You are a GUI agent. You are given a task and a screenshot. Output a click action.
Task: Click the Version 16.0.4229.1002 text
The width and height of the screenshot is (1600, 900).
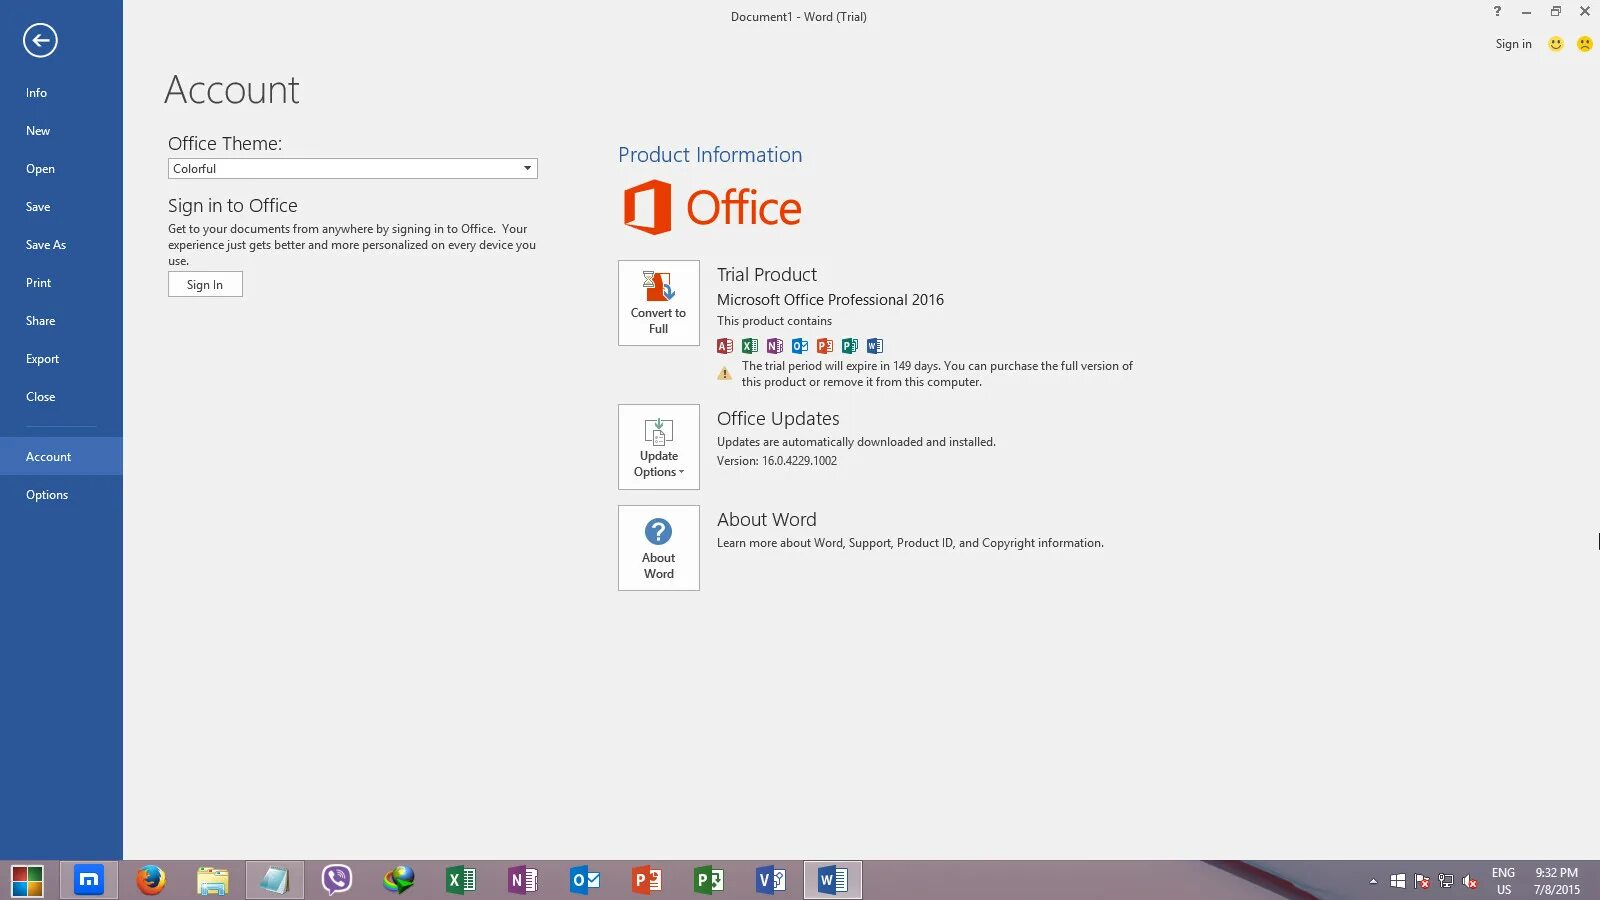pyautogui.click(x=777, y=461)
